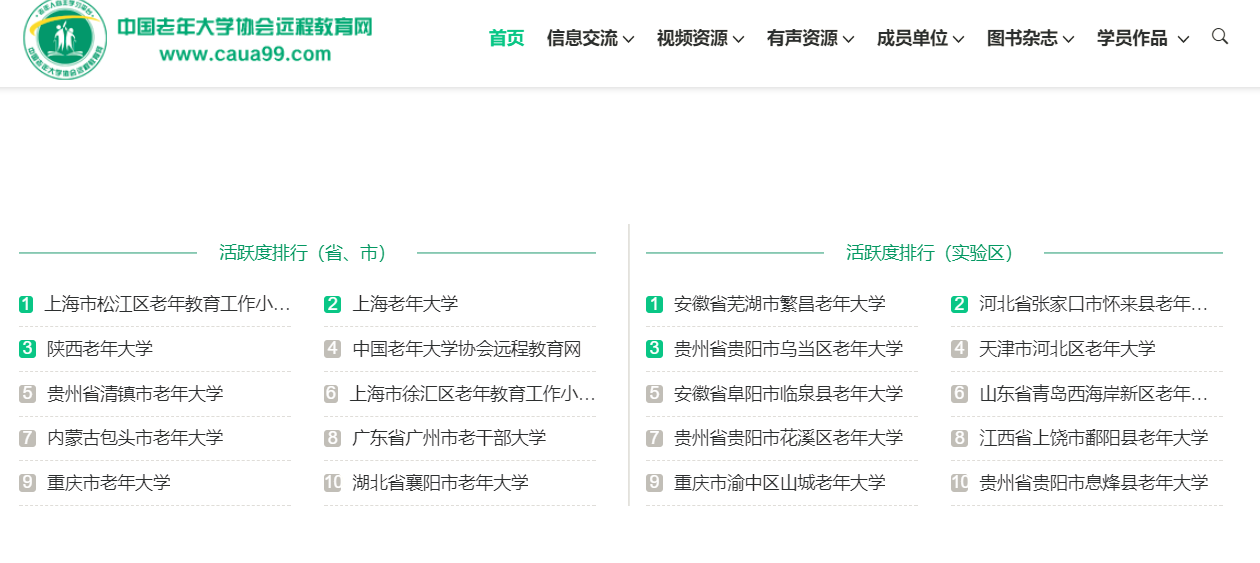The image size is (1260, 563).
Task: Open the 上海市松江区老年教育工作小… link
Action: point(167,304)
